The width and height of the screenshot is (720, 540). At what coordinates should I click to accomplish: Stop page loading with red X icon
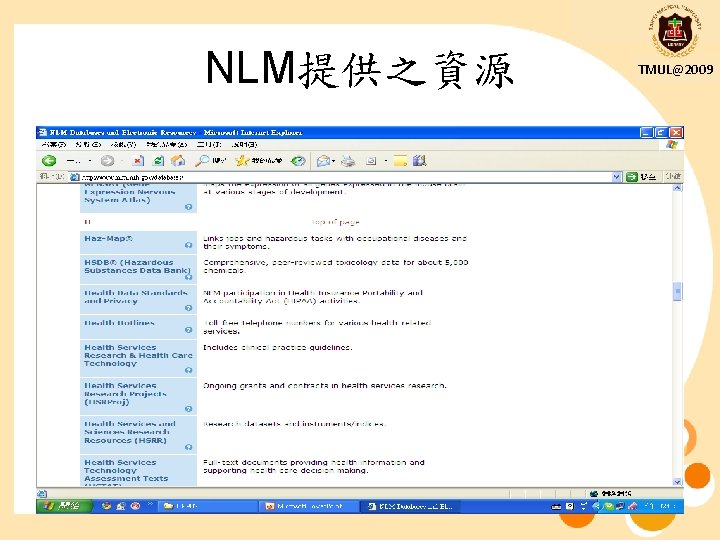pos(137,161)
